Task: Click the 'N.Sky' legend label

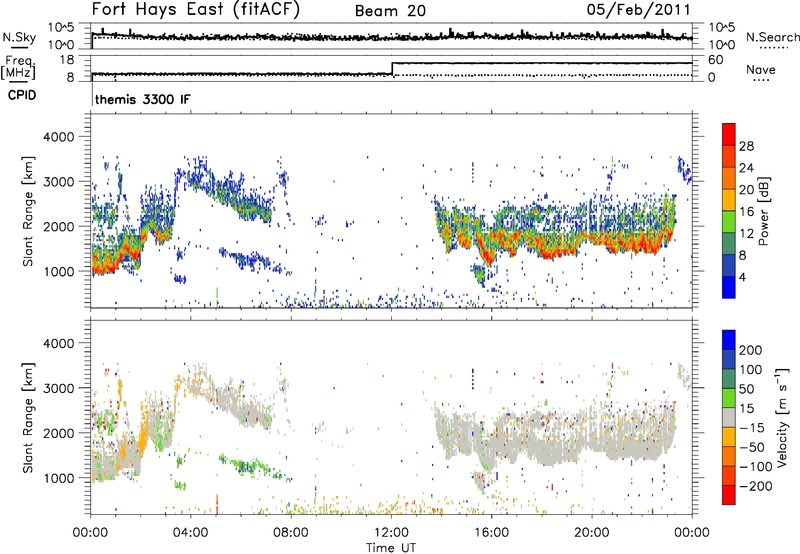Action: [19, 37]
